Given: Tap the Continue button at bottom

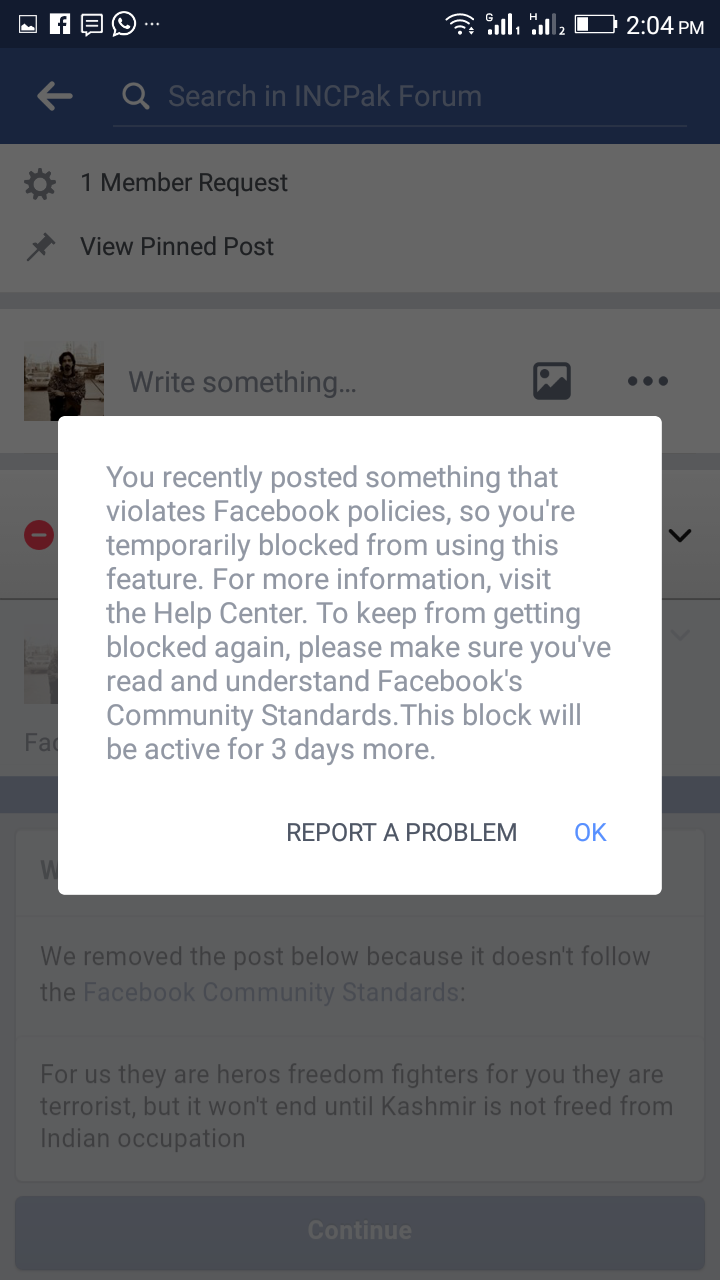Looking at the screenshot, I should 360,1230.
